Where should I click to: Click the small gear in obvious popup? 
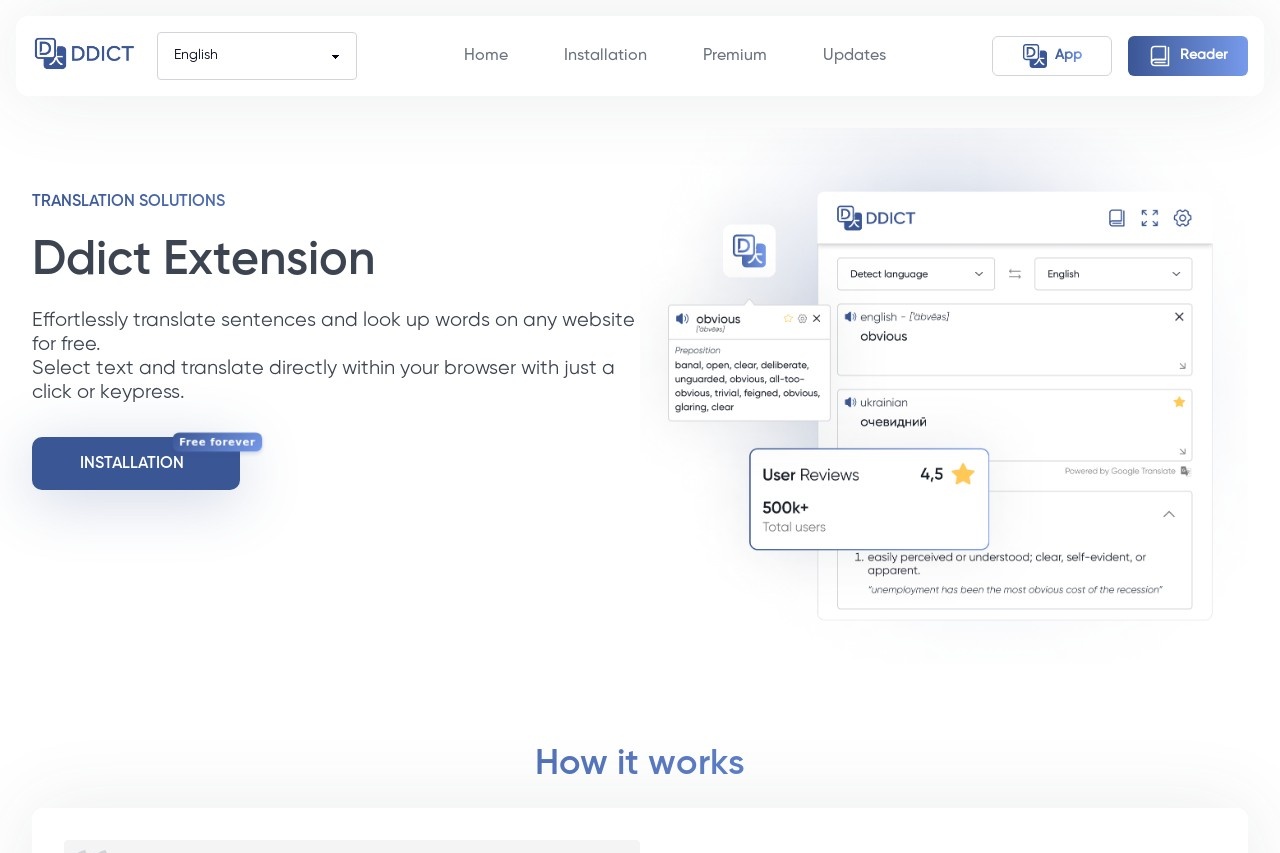802,319
